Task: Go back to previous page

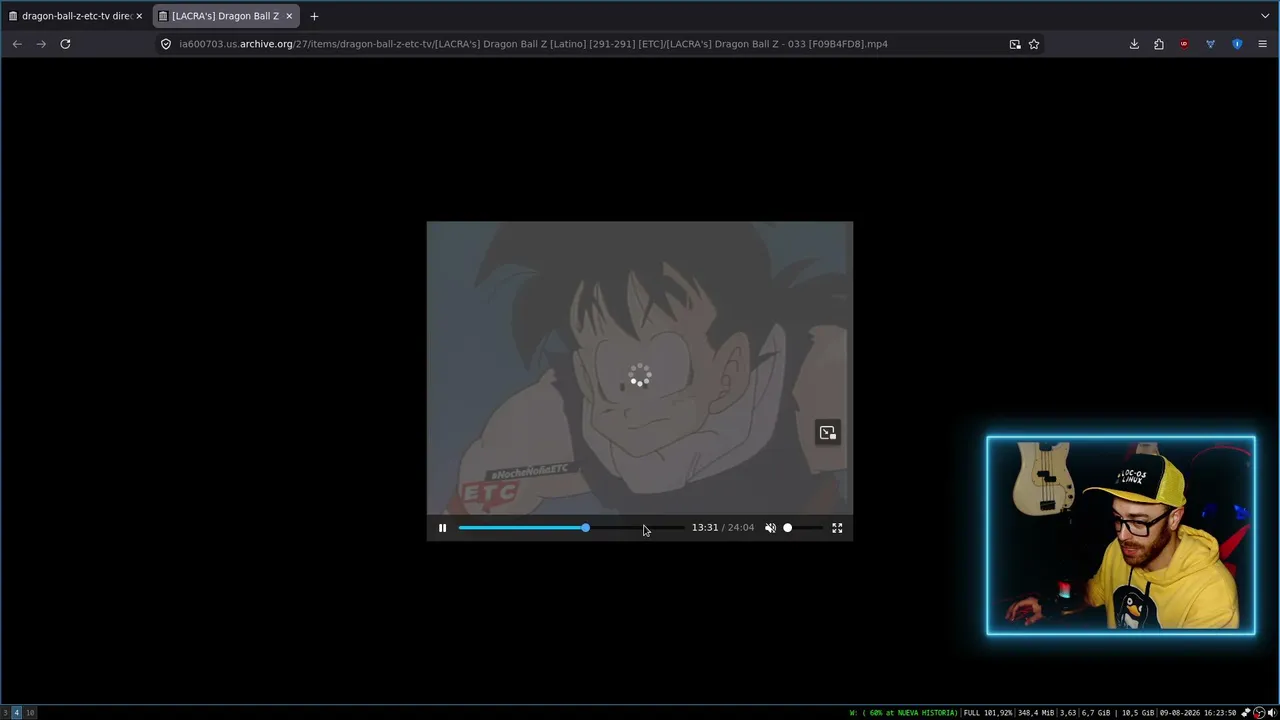Action: pos(17,44)
